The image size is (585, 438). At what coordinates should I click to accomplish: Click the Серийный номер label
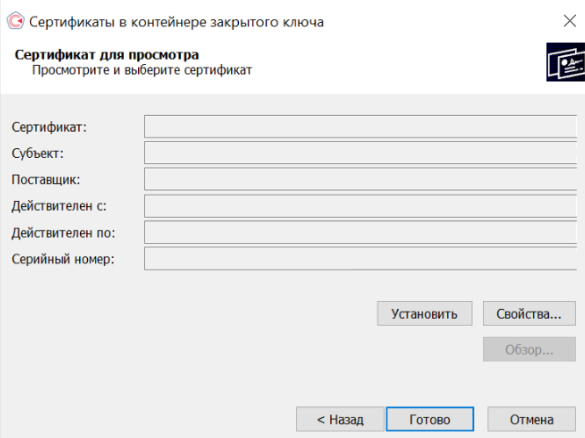[63, 259]
